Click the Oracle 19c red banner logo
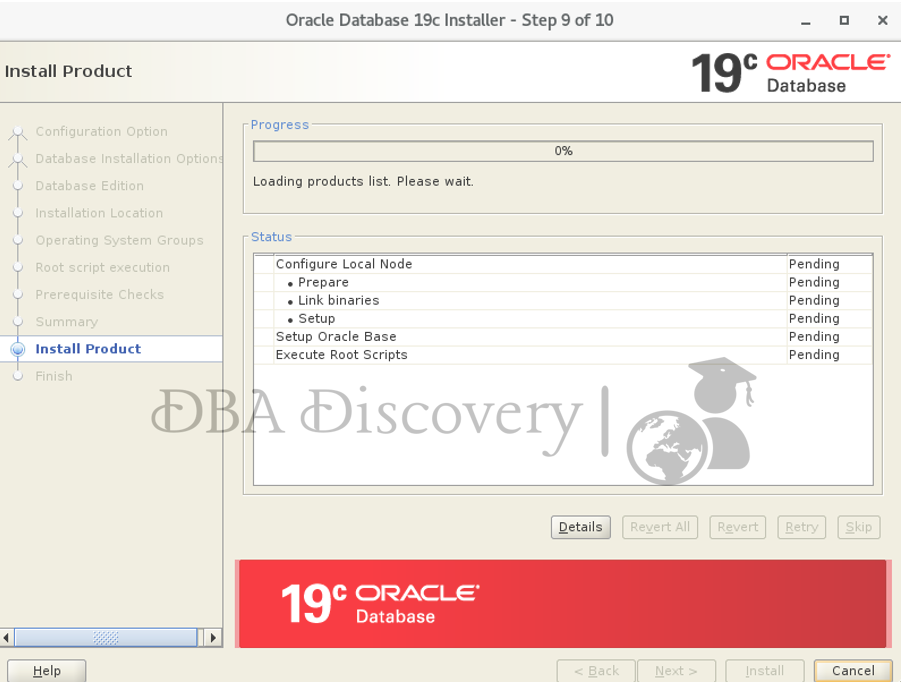Screen dimensions: 901x683 coord(380,603)
